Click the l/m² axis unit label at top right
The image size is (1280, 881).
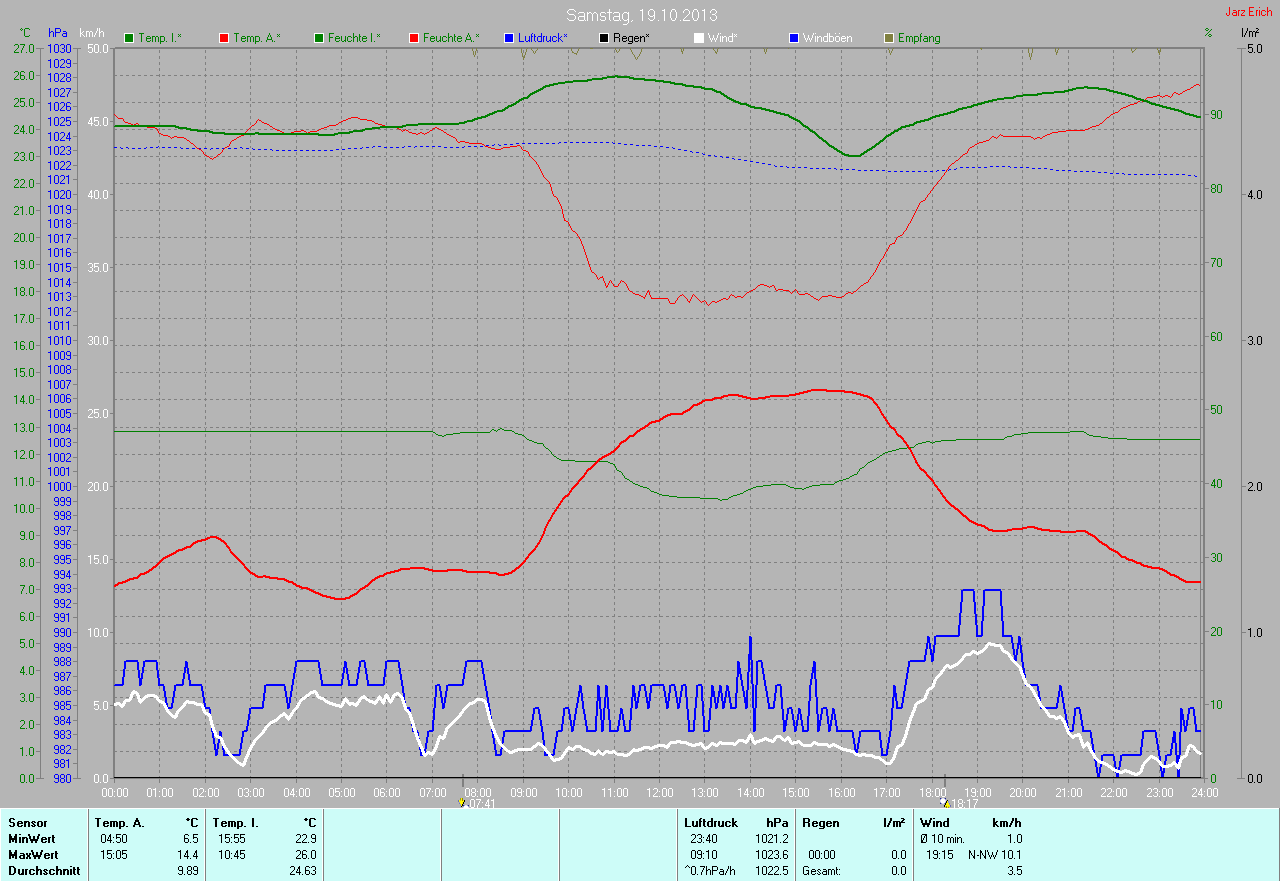coord(1250,33)
